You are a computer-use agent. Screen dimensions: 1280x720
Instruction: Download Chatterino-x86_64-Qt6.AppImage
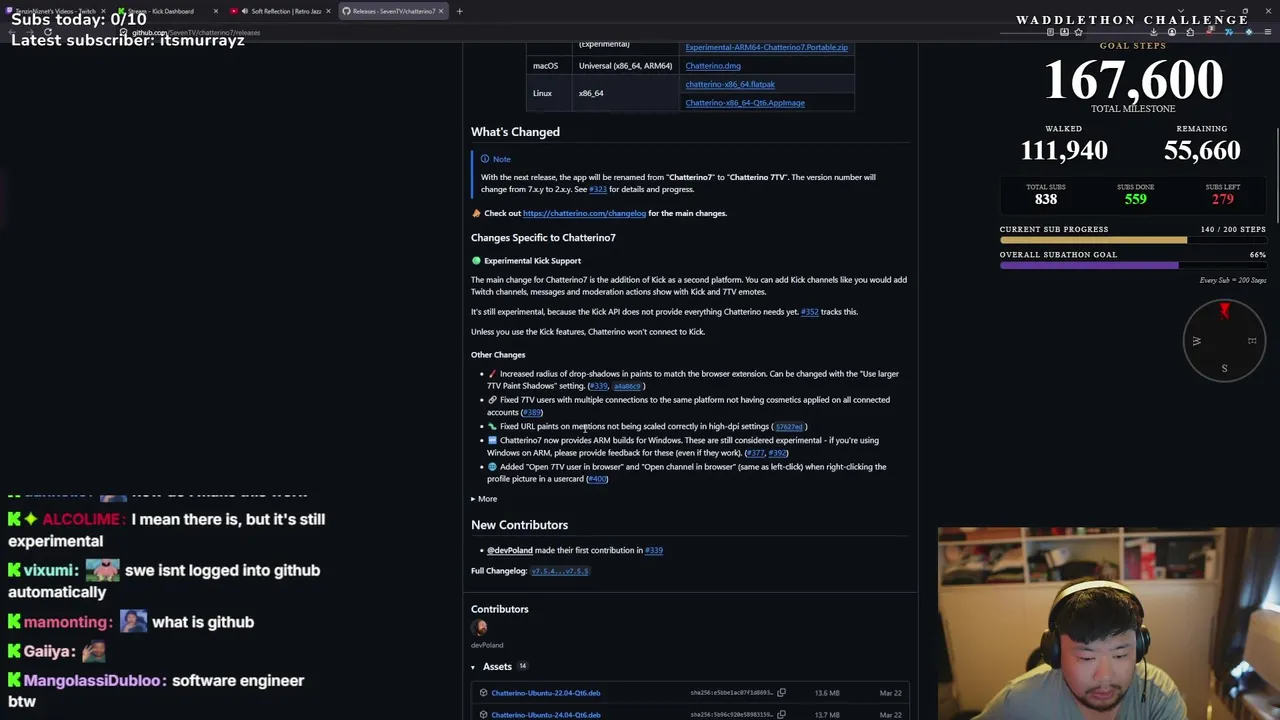[x=745, y=102]
